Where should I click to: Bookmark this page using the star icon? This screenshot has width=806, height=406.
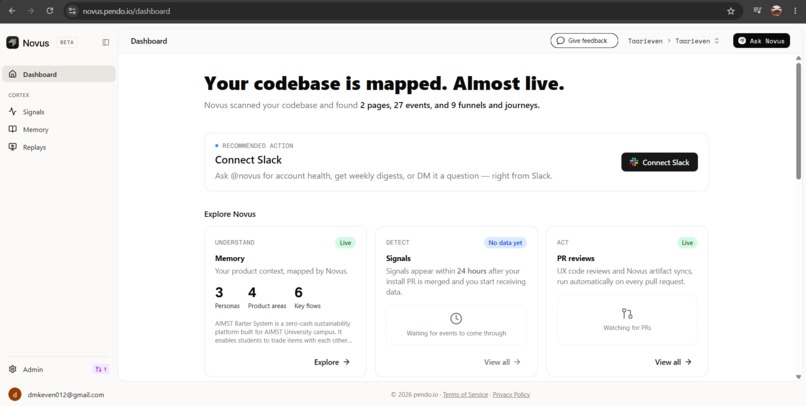730,11
